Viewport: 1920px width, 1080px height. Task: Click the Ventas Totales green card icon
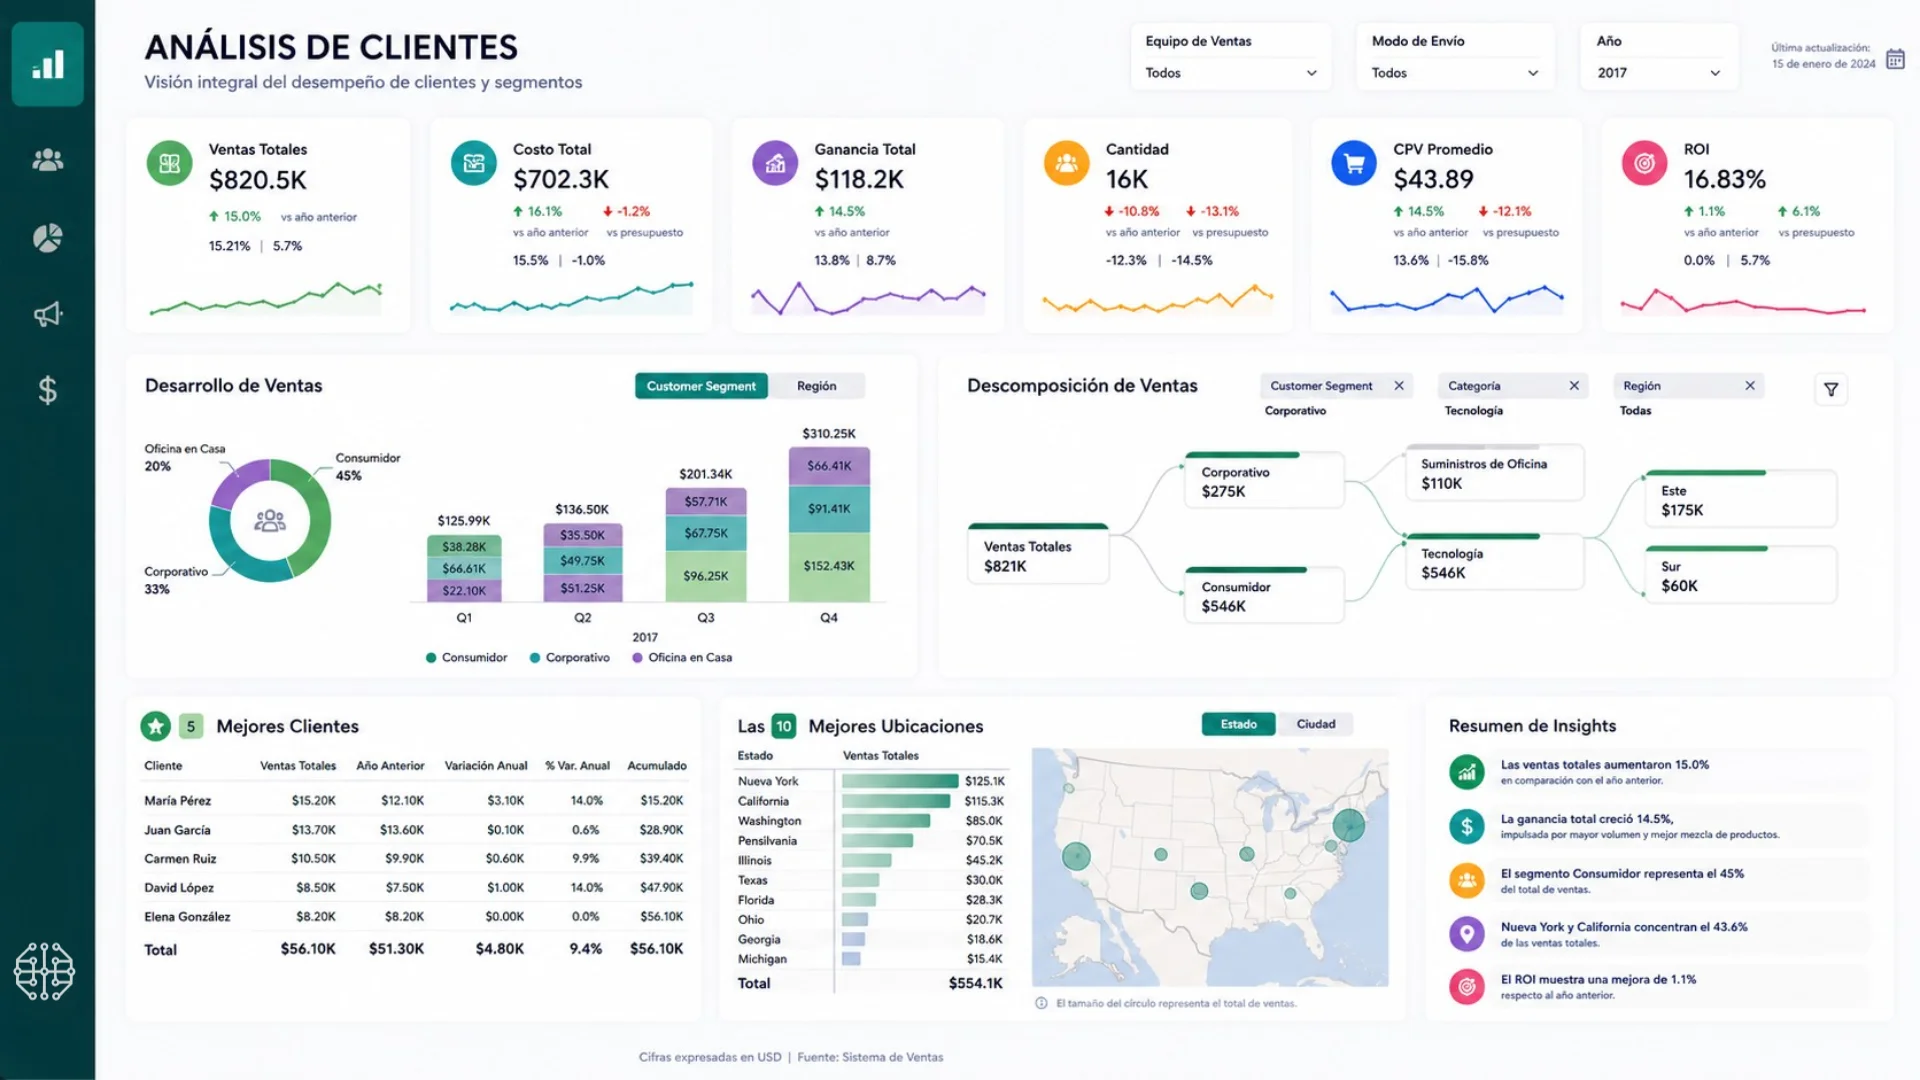pos(169,163)
